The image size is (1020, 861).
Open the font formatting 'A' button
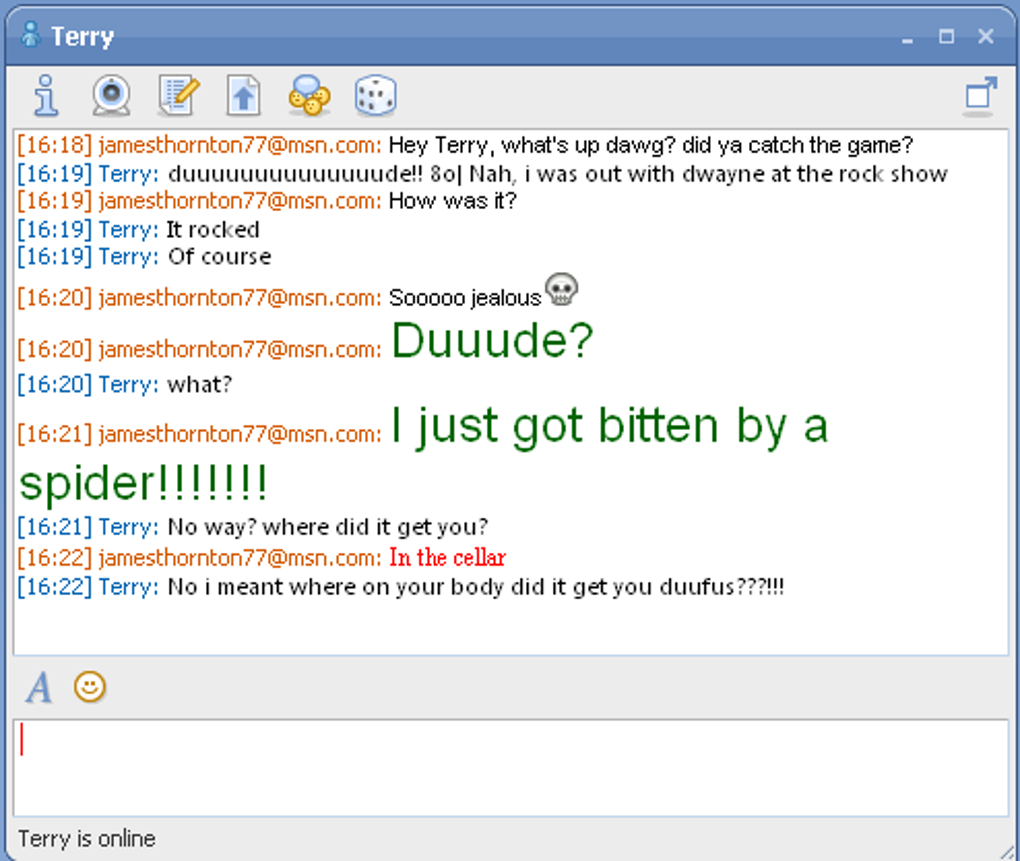[39, 687]
